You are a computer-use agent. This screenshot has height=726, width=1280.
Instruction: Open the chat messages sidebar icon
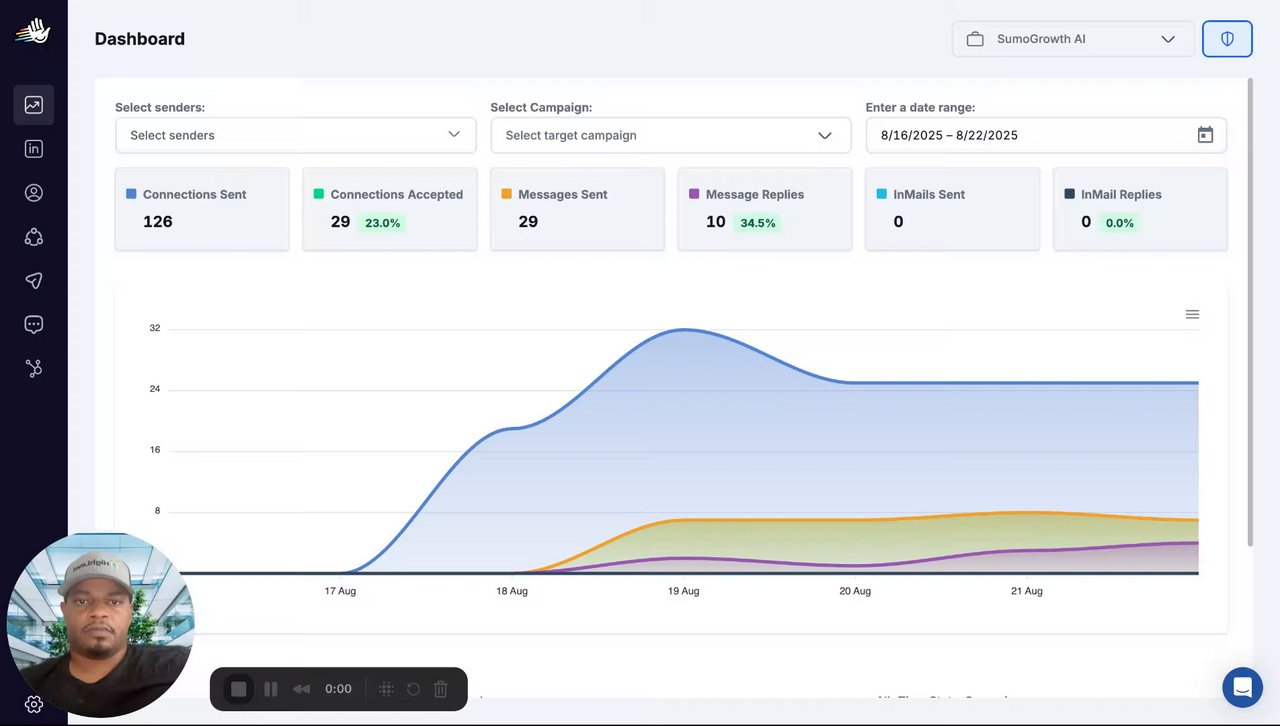pyautogui.click(x=34, y=324)
